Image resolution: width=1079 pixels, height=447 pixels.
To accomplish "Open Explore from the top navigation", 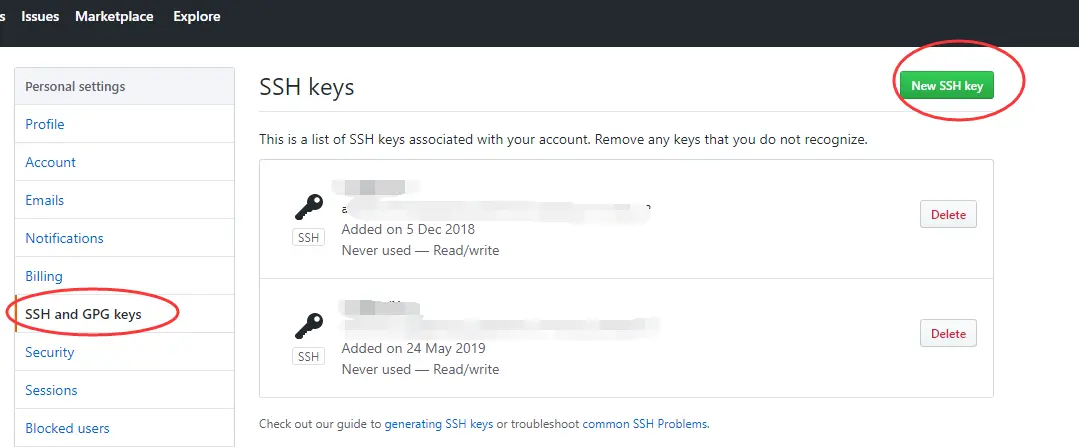I will [x=197, y=16].
